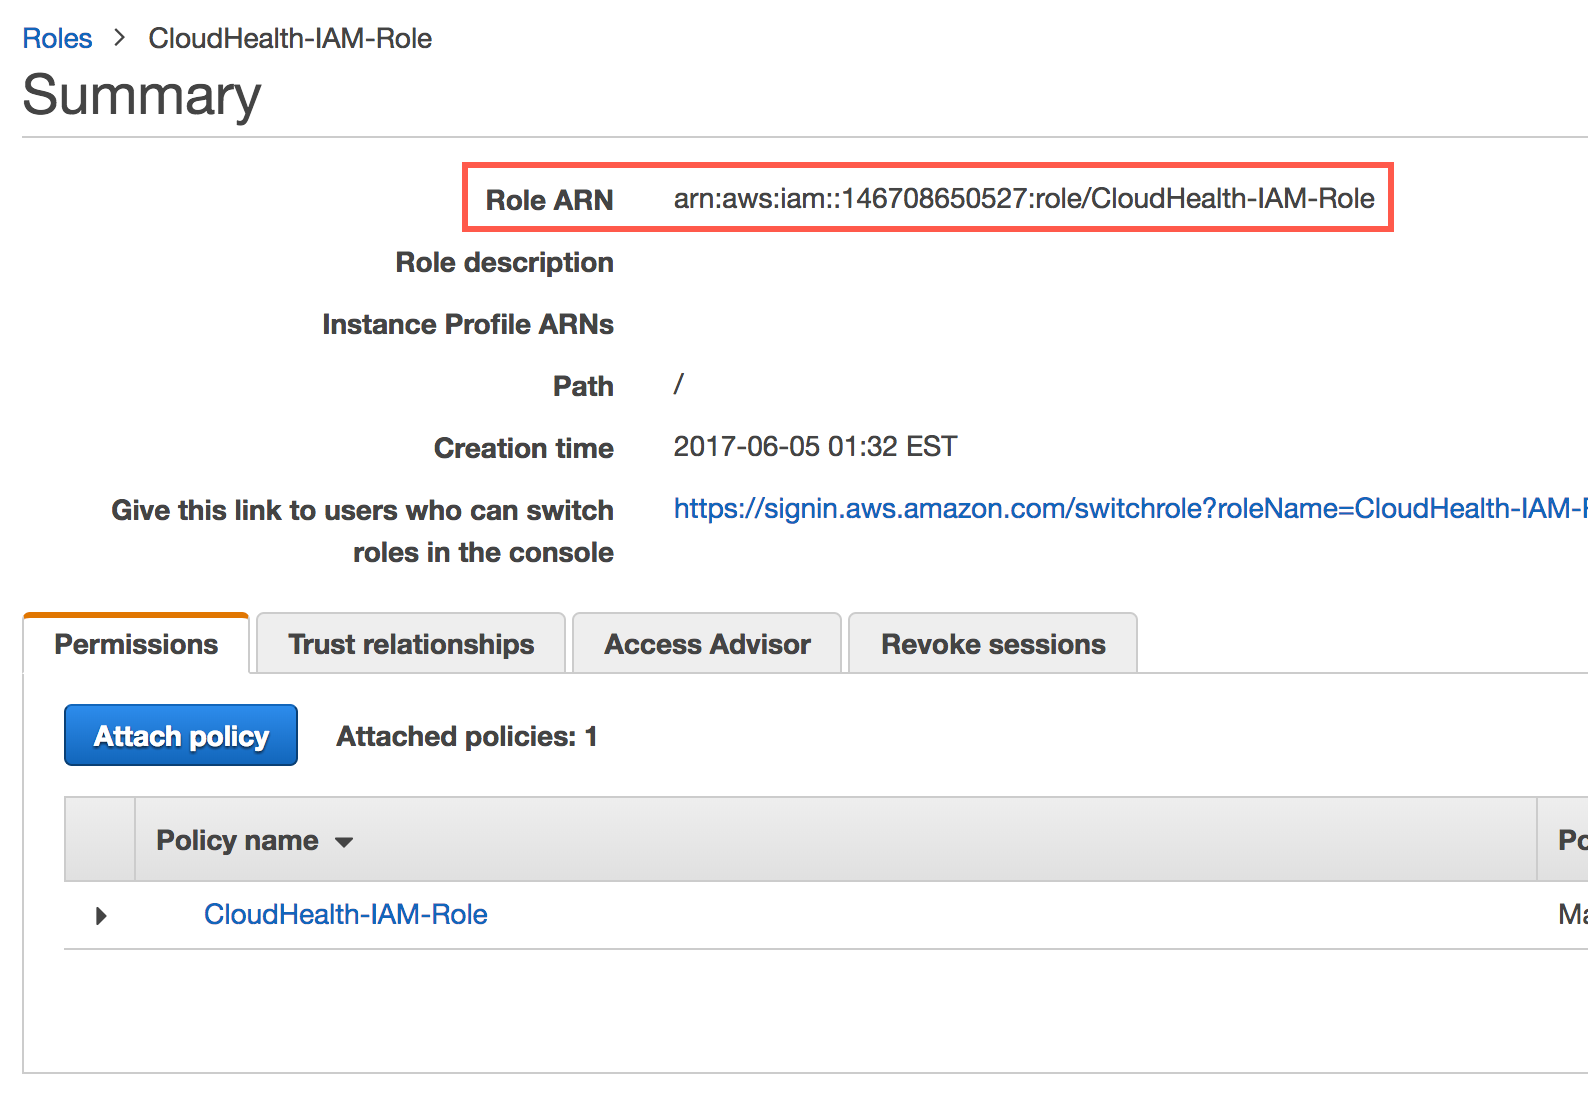Click the Path value slash

(x=679, y=384)
